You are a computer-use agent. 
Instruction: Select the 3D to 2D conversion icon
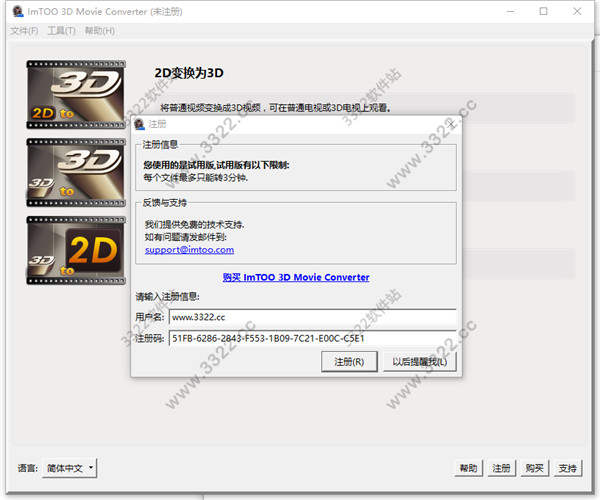click(x=76, y=251)
